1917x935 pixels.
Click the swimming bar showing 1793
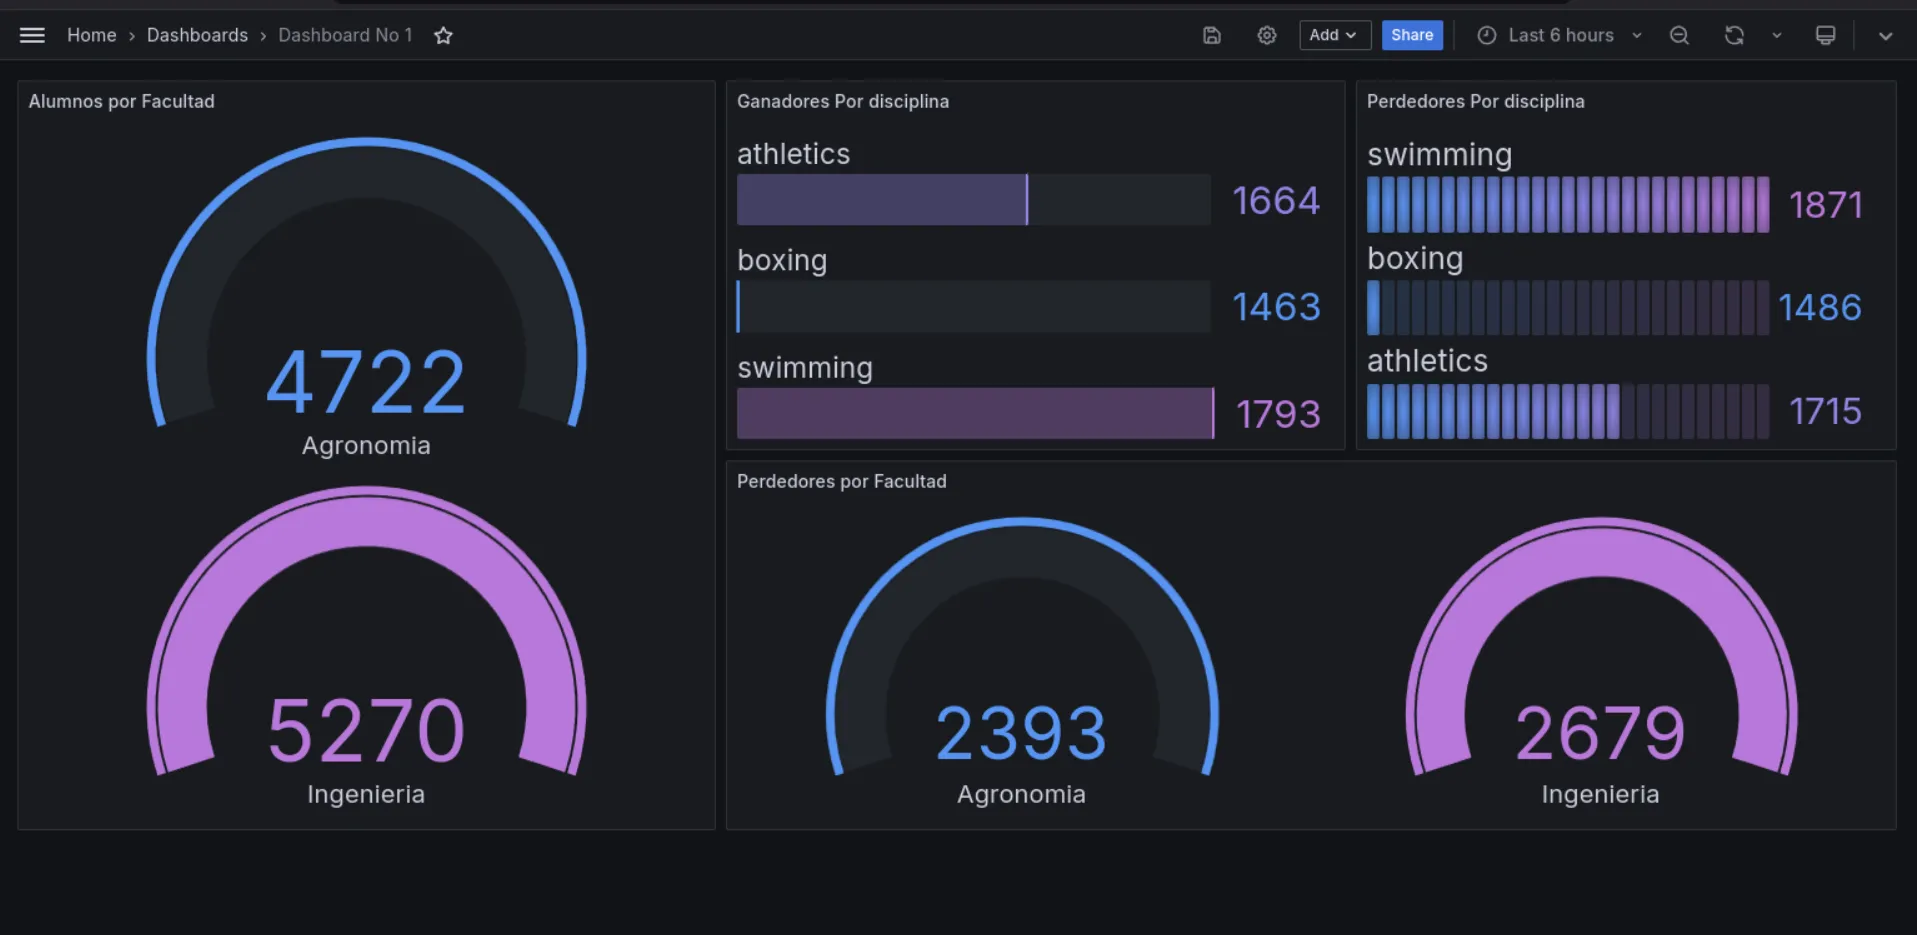[975, 413]
